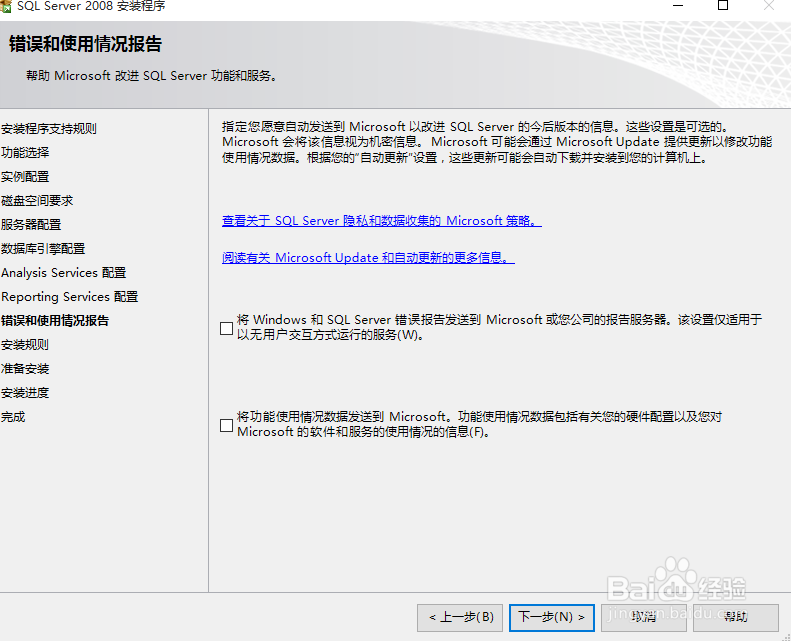Image resolution: width=791 pixels, height=641 pixels.
Task: Select Analysis Services 配置 step
Action: (64, 273)
